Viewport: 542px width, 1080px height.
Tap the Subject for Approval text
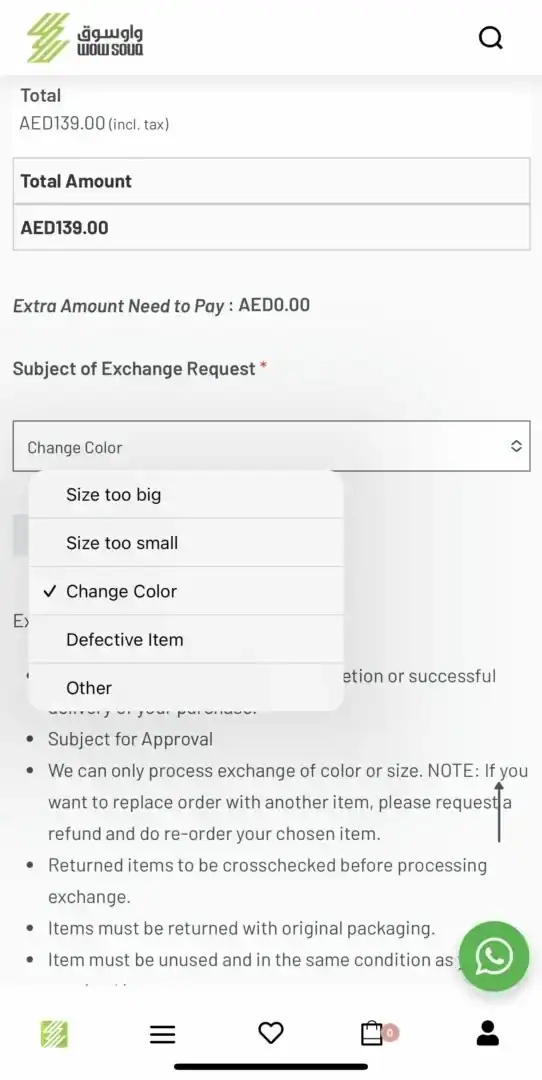point(130,739)
